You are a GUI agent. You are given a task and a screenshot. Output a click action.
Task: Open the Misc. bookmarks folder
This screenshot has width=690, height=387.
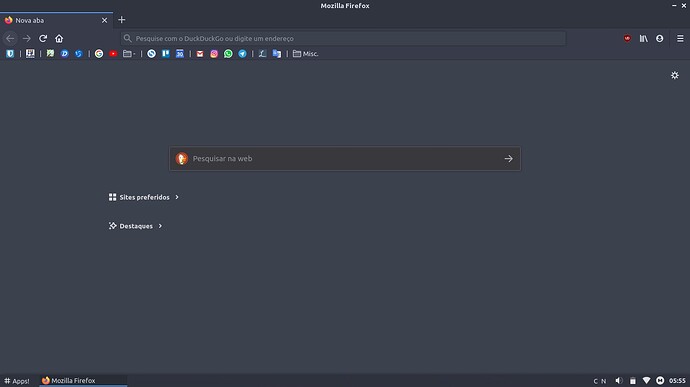[x=305, y=54]
